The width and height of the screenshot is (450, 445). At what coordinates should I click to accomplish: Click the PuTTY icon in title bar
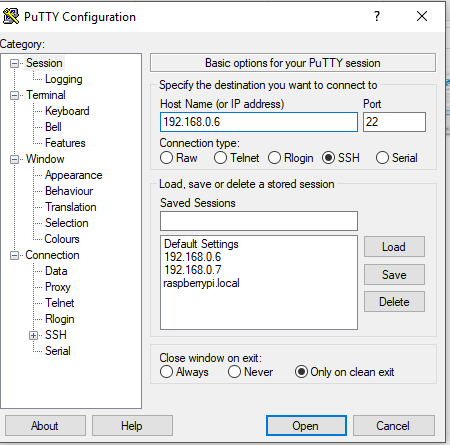11,16
